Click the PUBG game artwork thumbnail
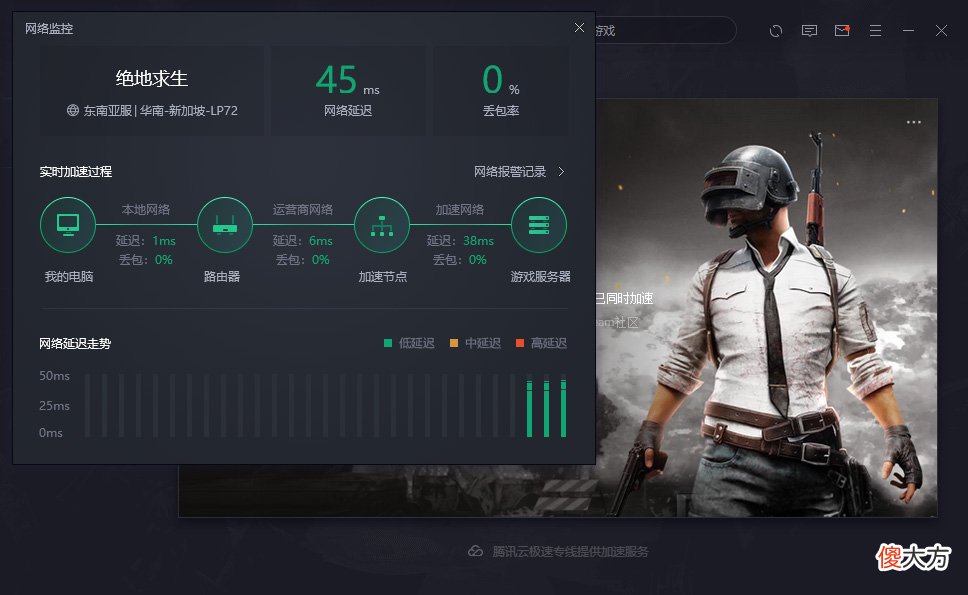968x595 pixels. [x=766, y=307]
